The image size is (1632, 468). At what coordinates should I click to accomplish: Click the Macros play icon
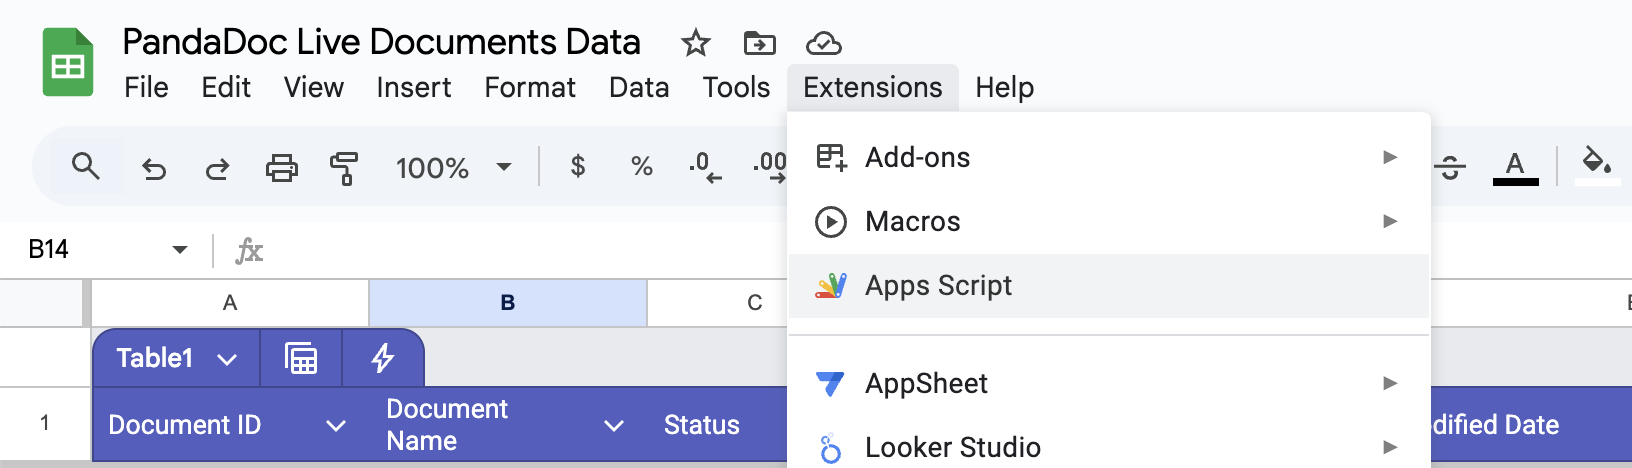831,221
